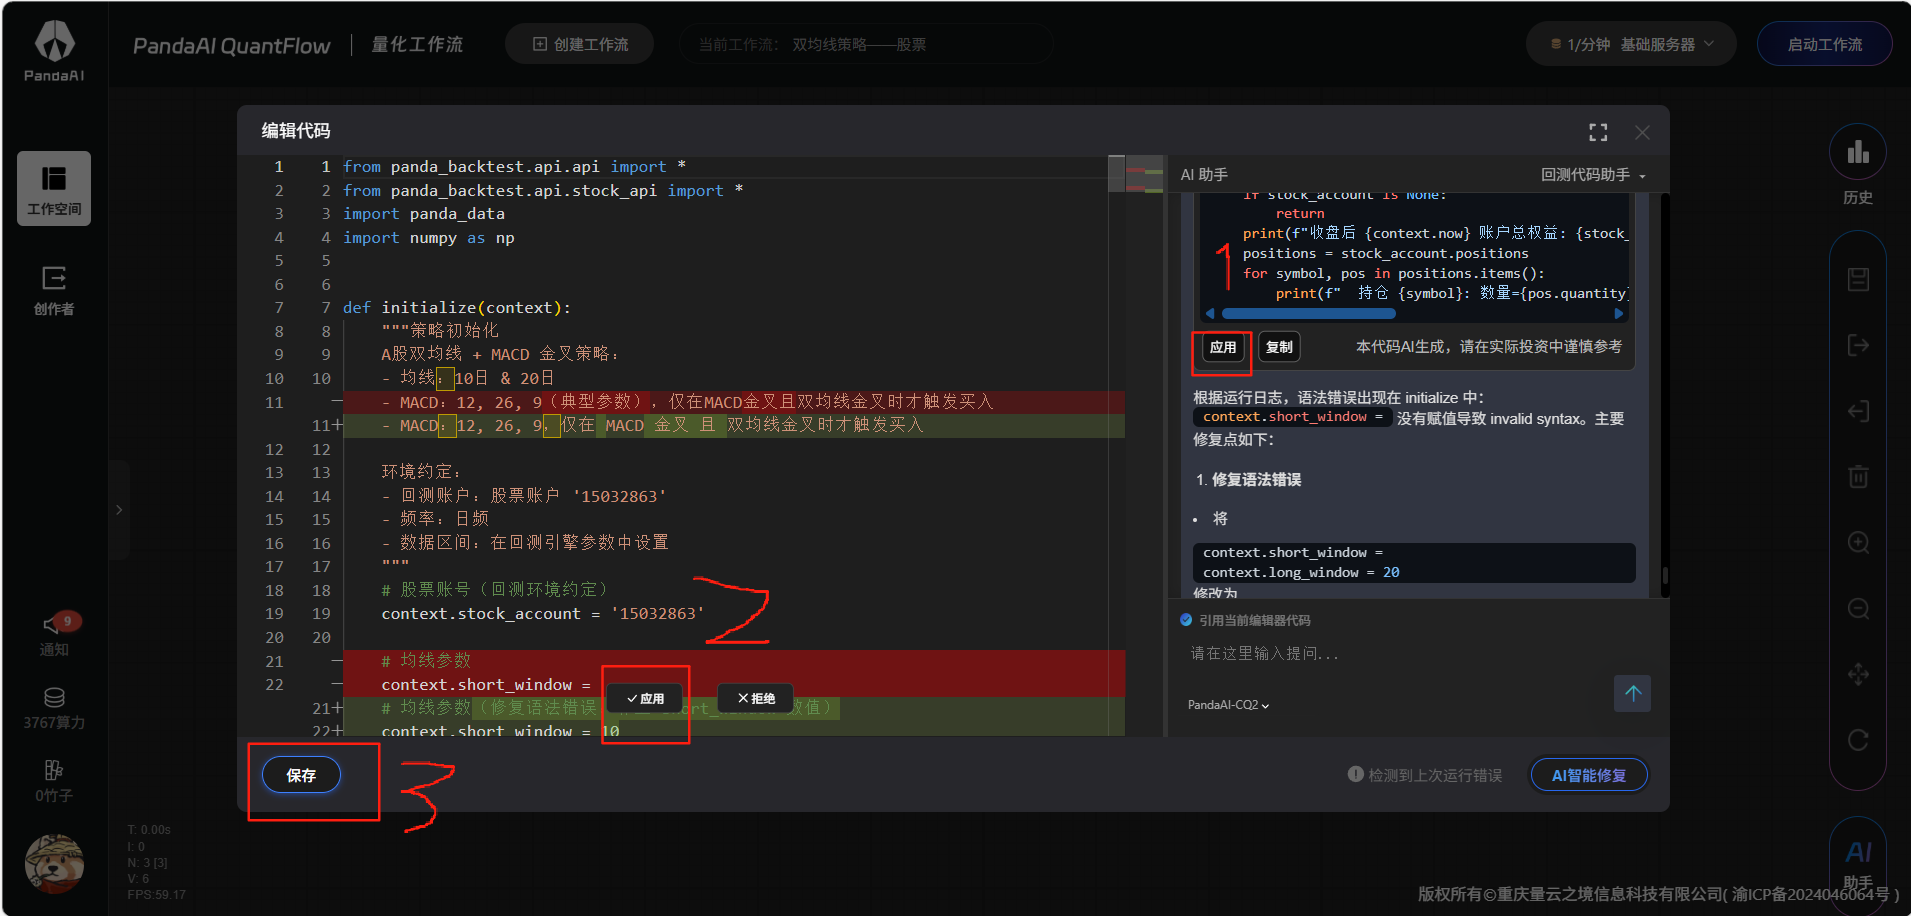Click the import arrow icon in right toolbar

[1858, 411]
